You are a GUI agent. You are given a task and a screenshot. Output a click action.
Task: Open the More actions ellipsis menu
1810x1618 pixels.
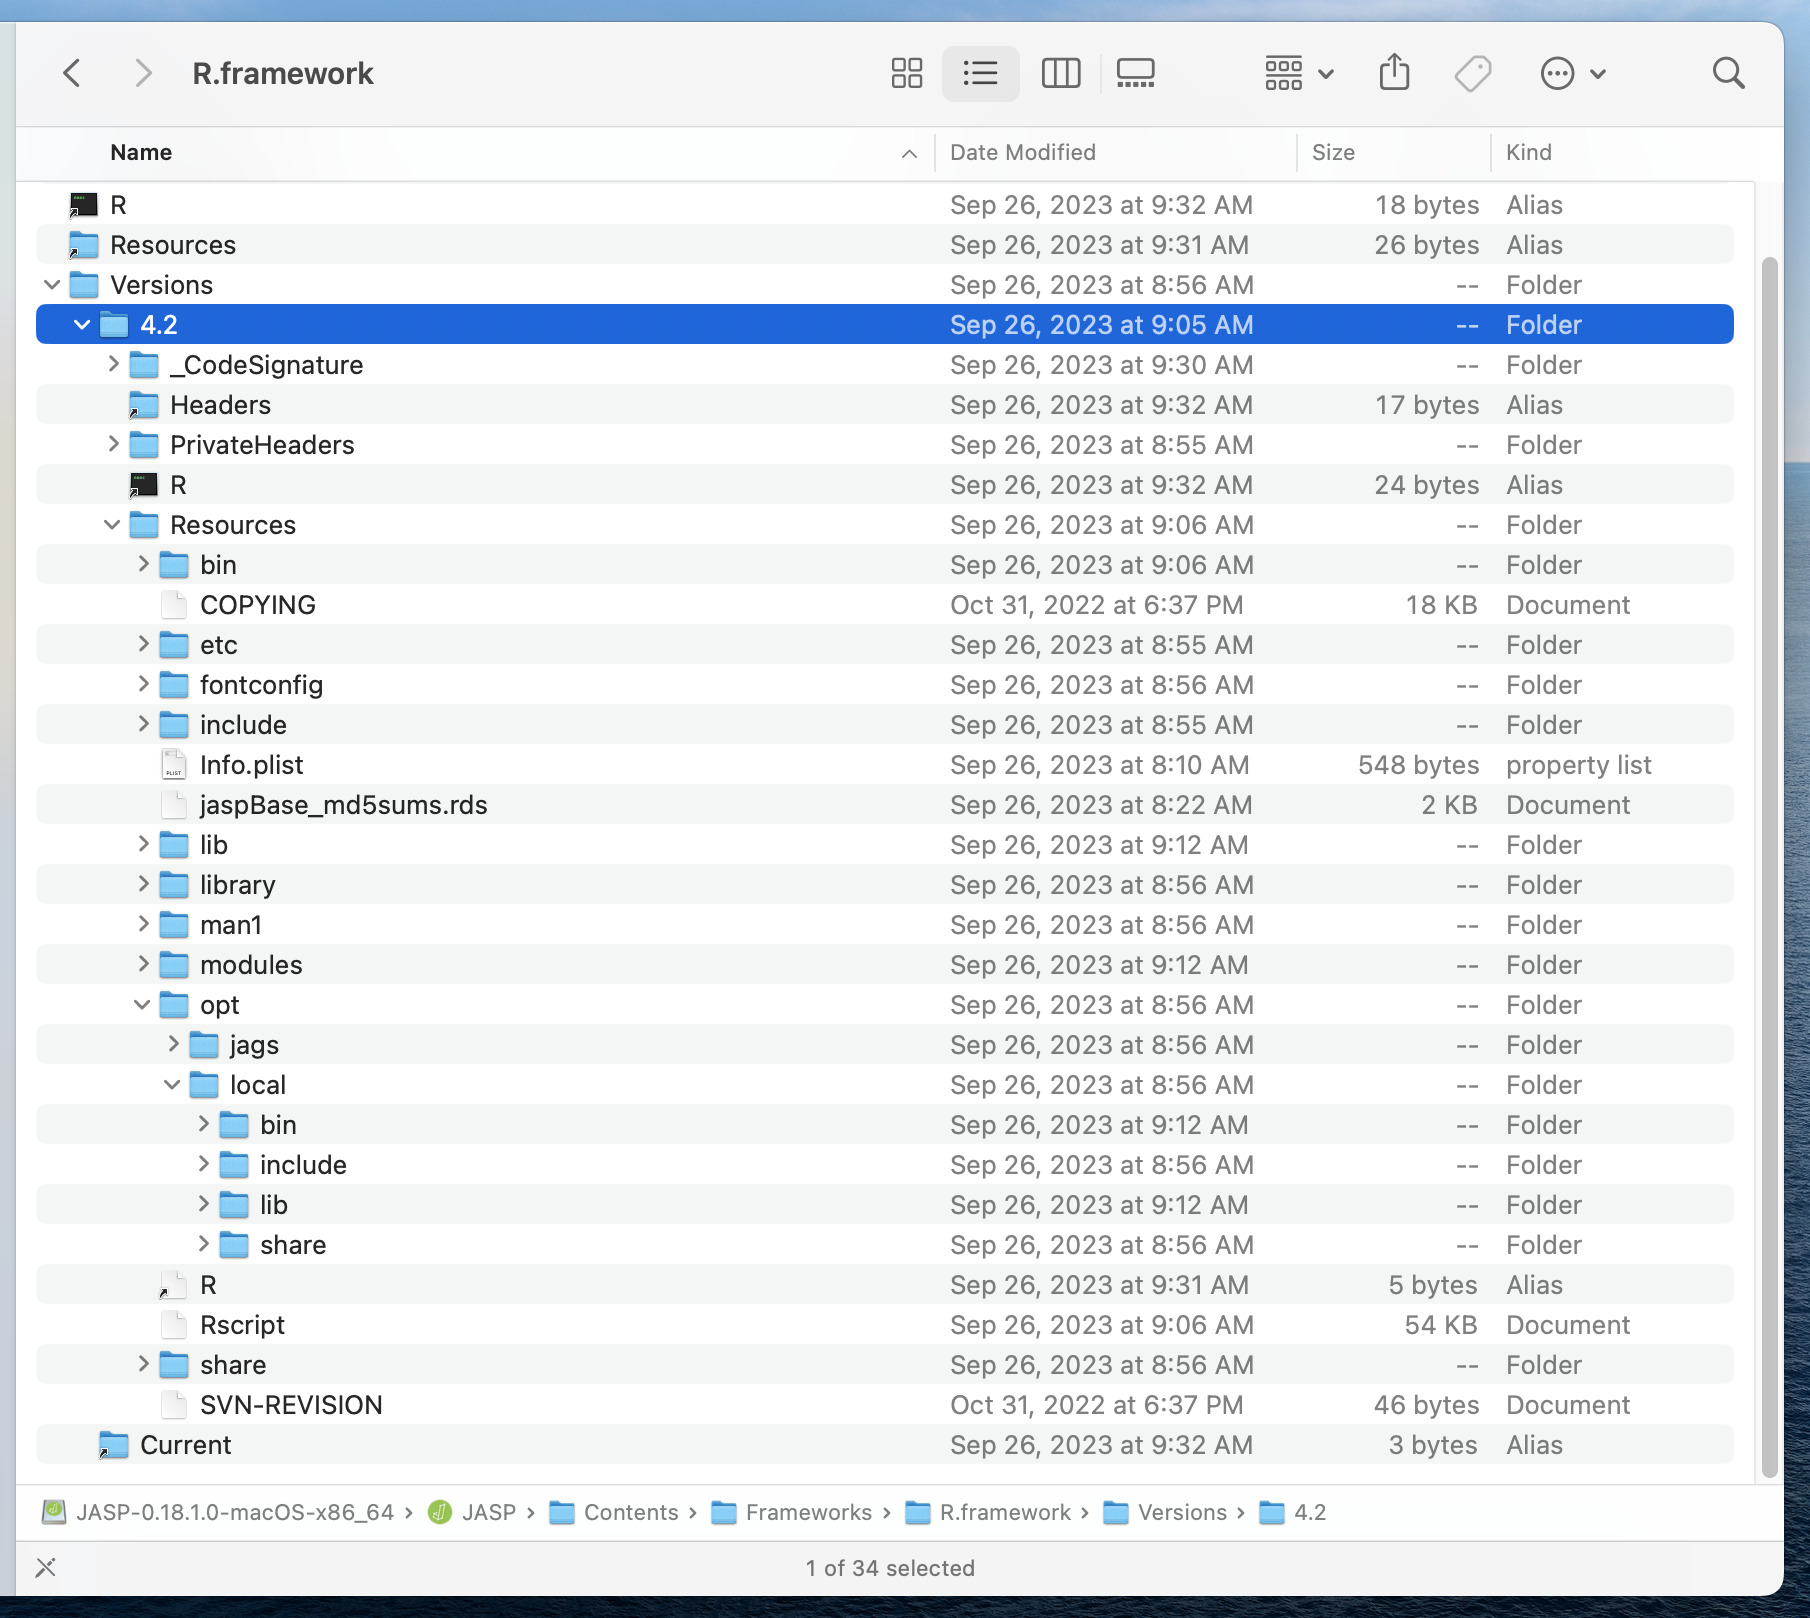[1558, 72]
